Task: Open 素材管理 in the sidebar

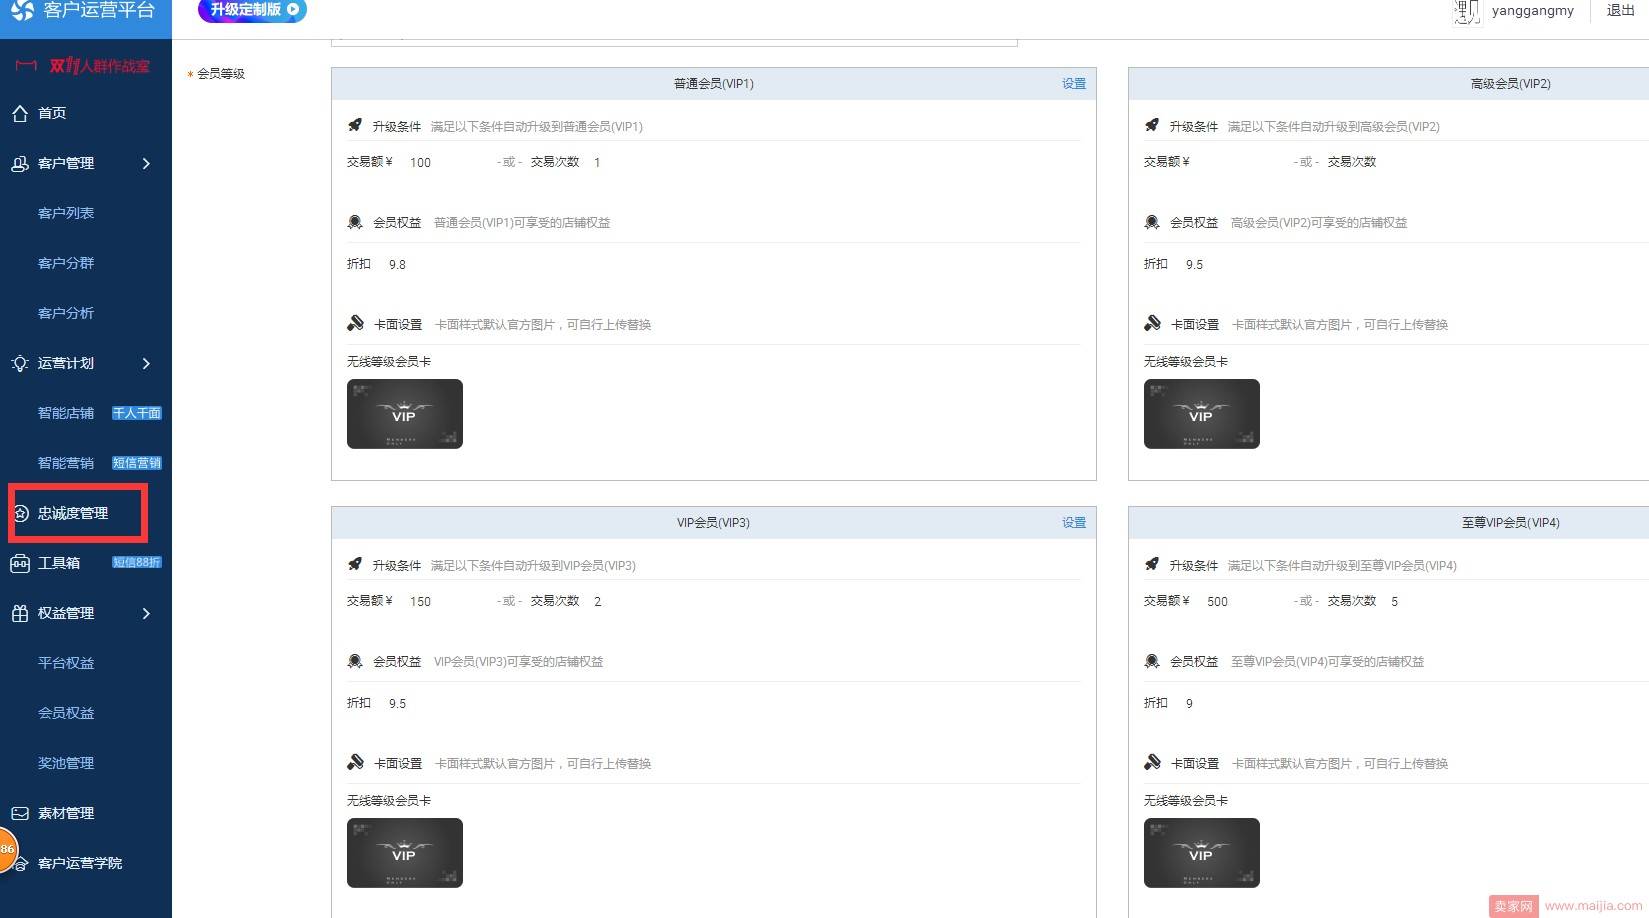Action: (66, 813)
